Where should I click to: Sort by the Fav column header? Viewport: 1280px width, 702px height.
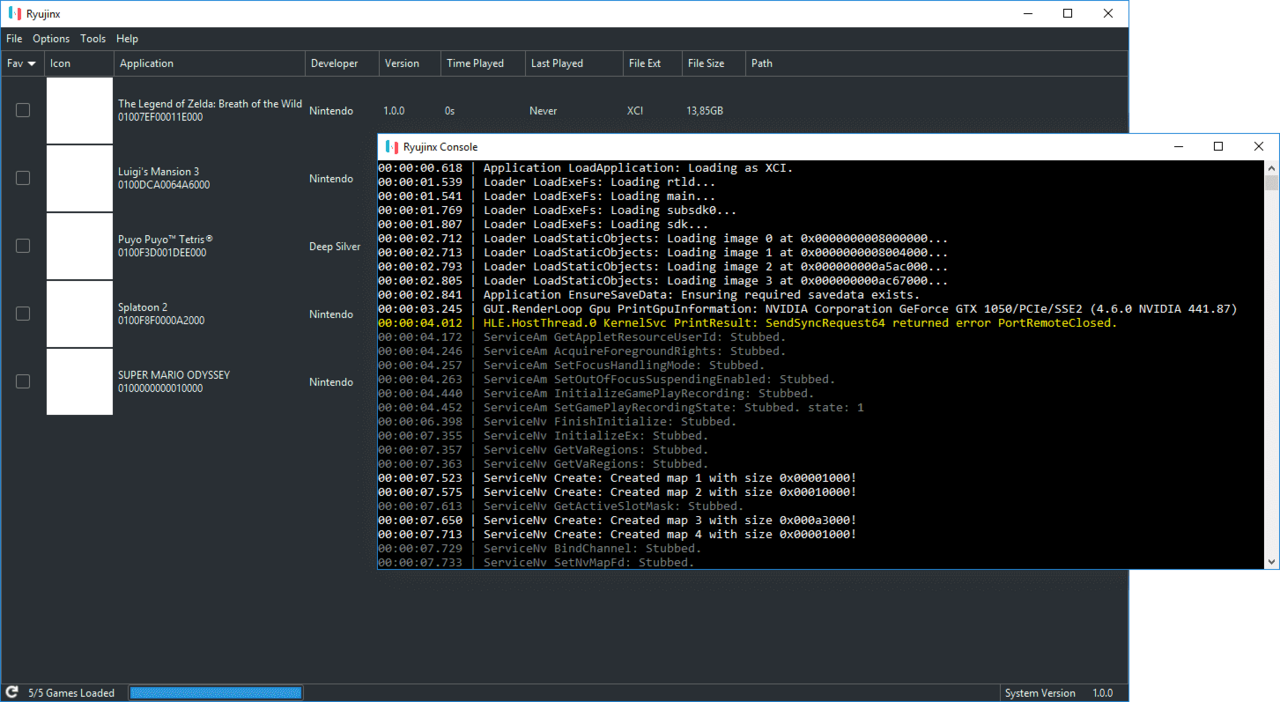click(22, 63)
